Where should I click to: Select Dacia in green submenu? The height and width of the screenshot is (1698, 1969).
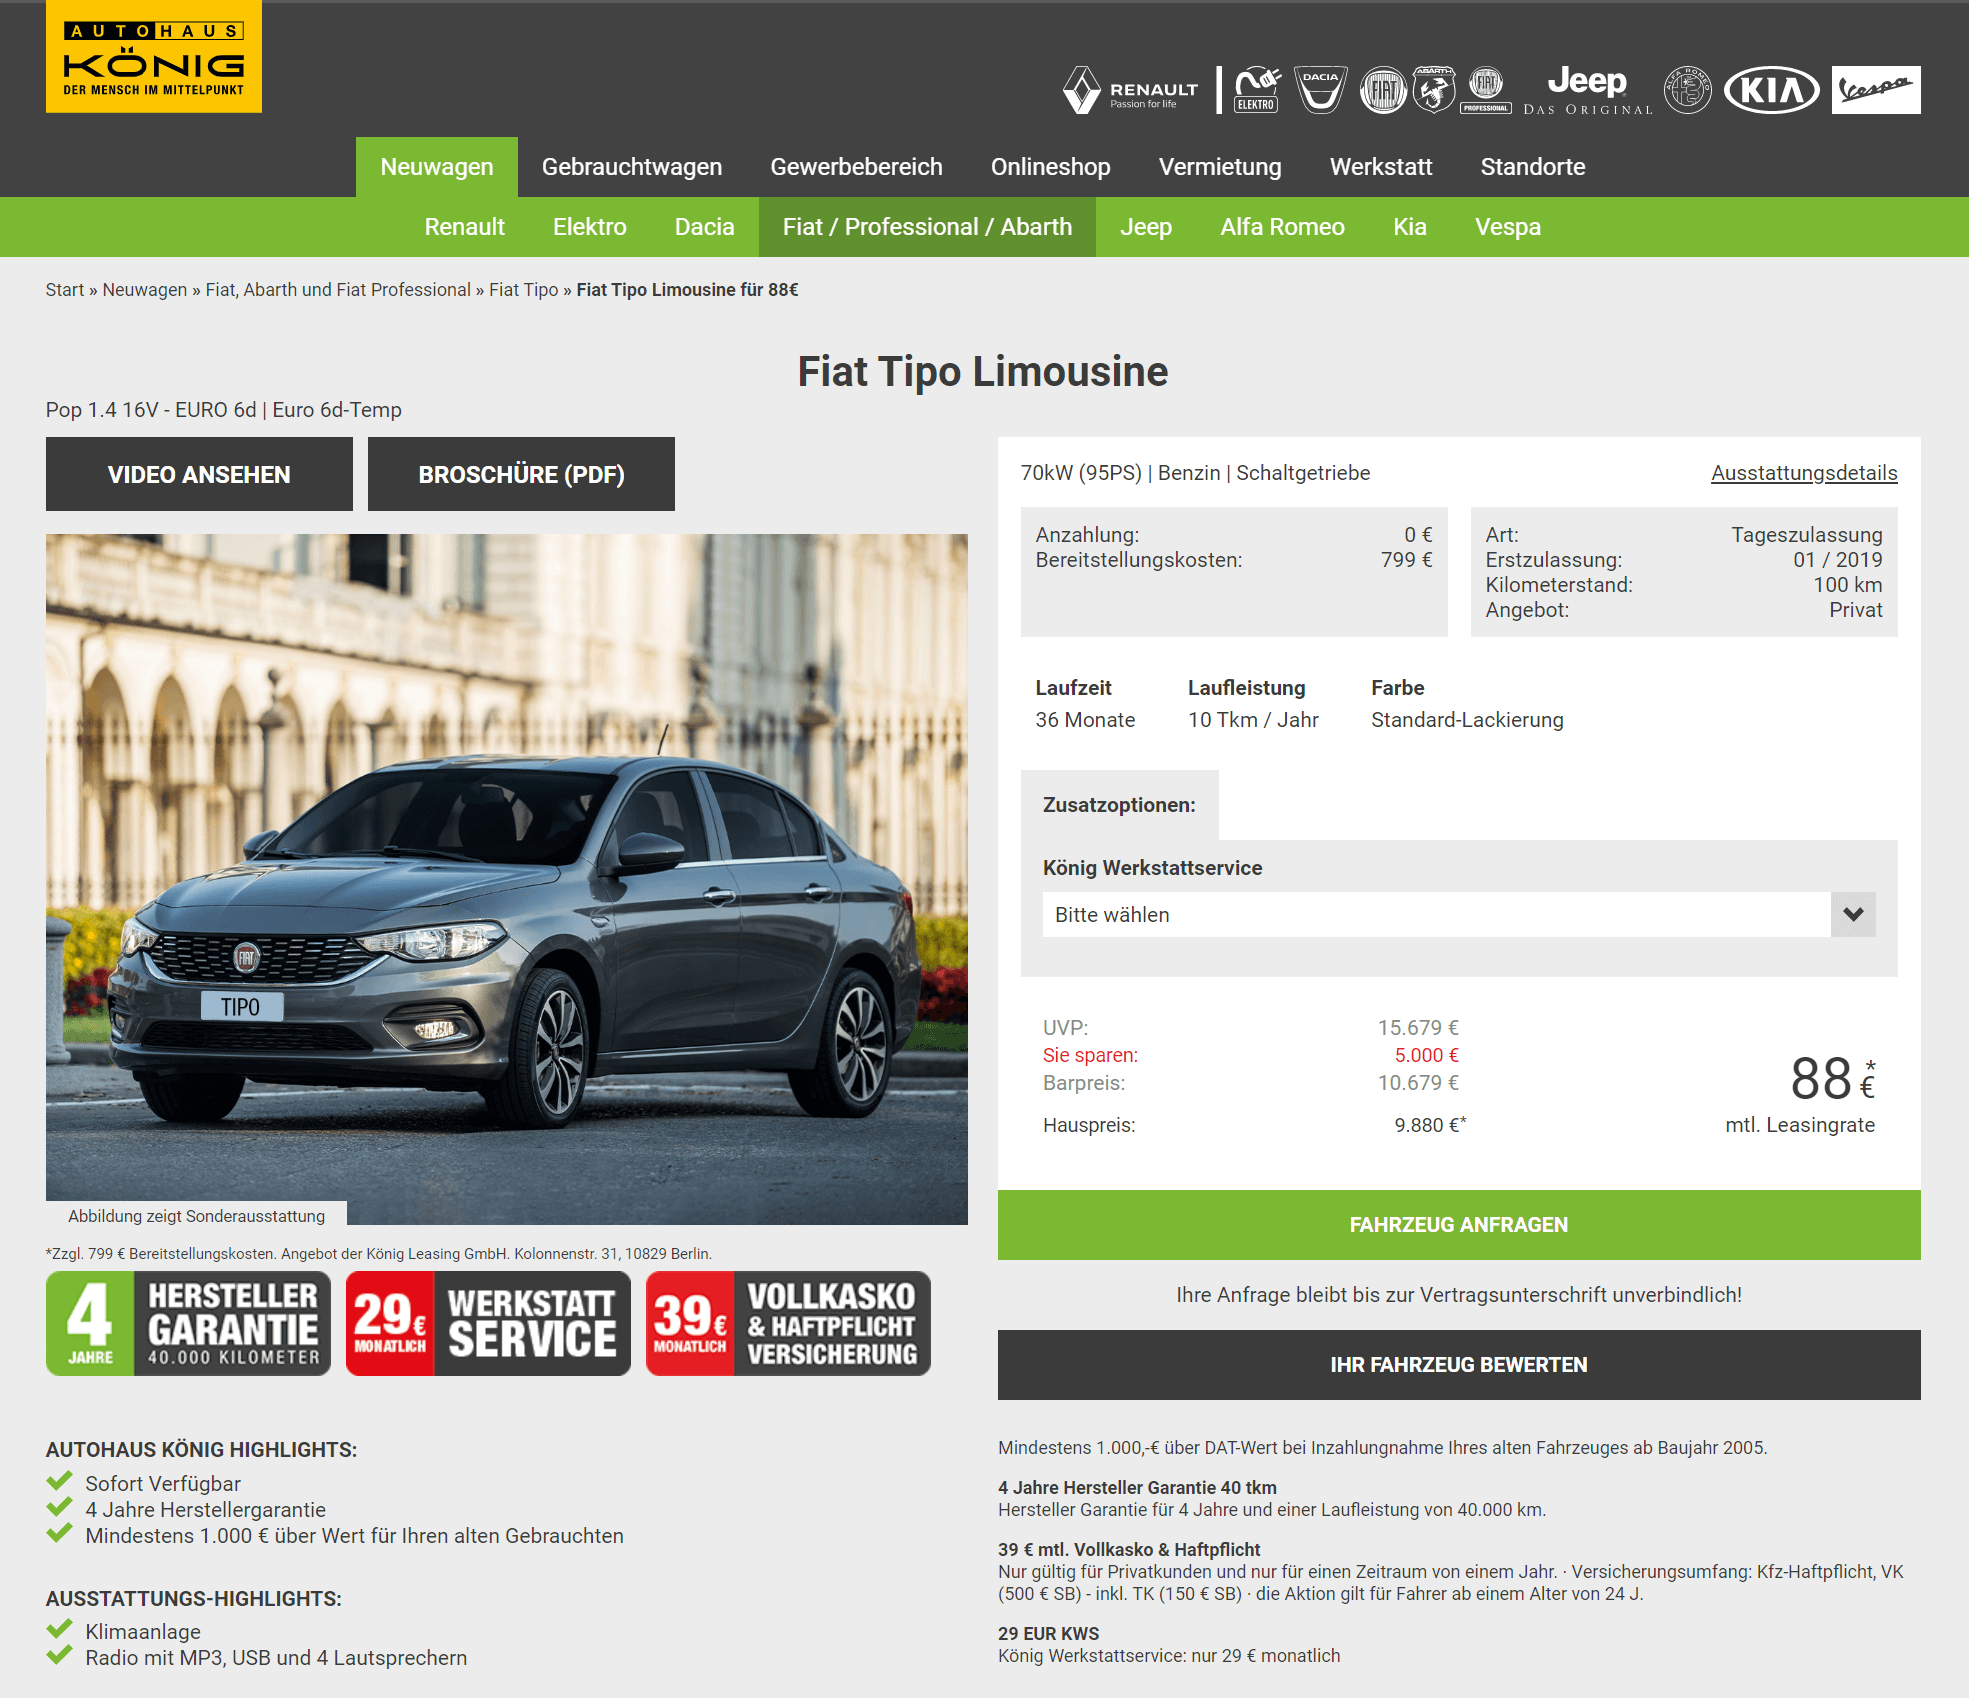(x=705, y=227)
